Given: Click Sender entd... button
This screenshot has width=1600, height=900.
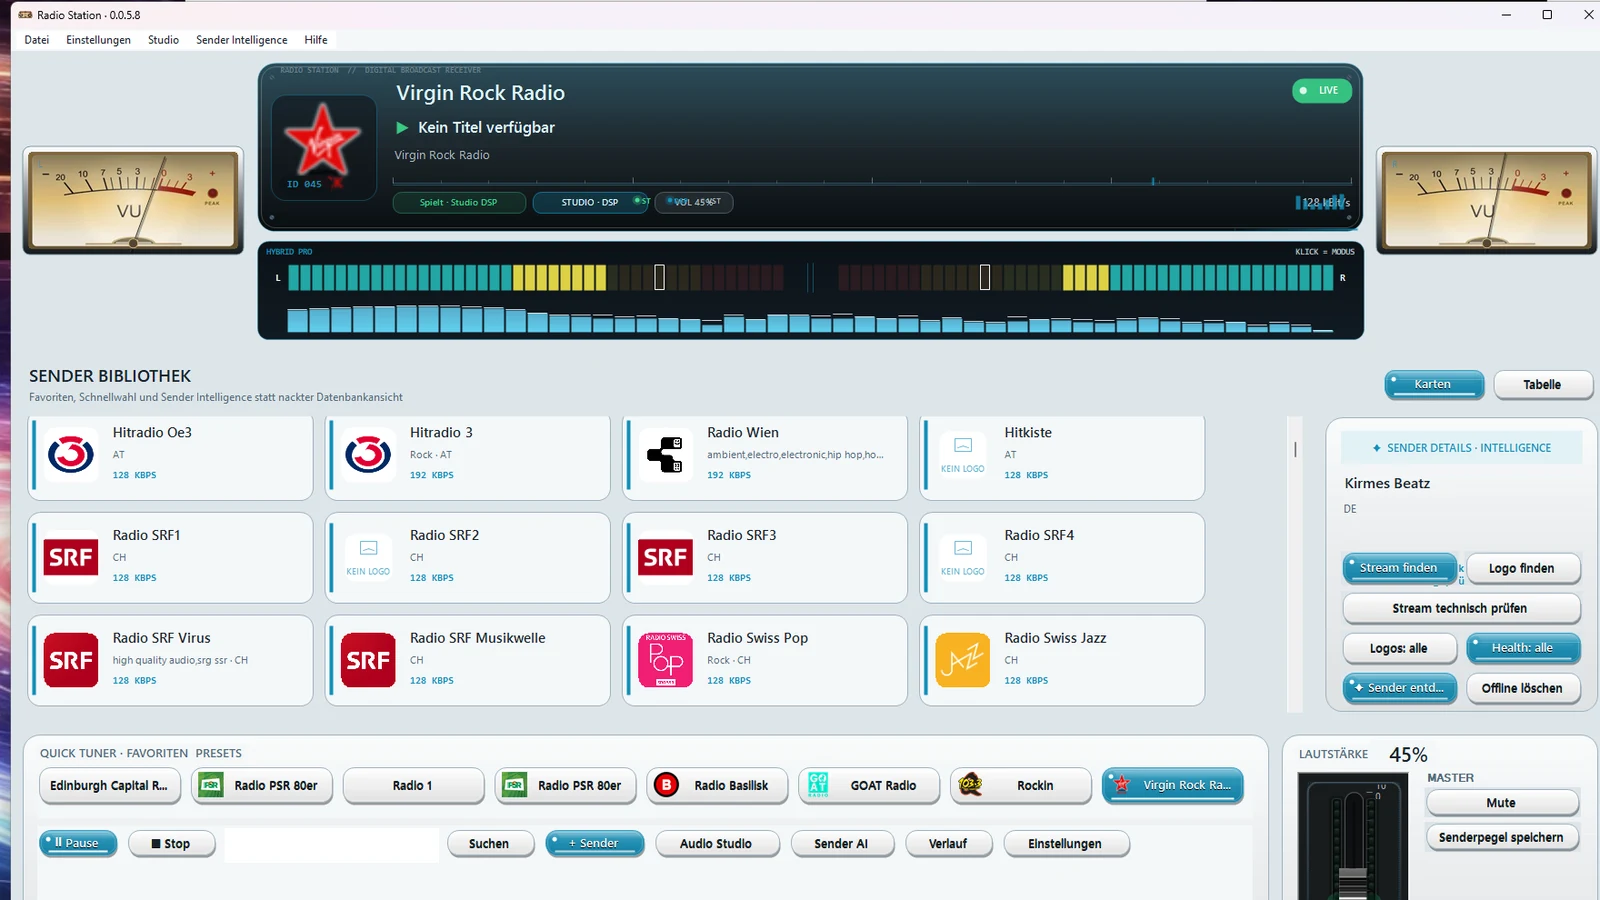Looking at the screenshot, I should (x=1399, y=688).
